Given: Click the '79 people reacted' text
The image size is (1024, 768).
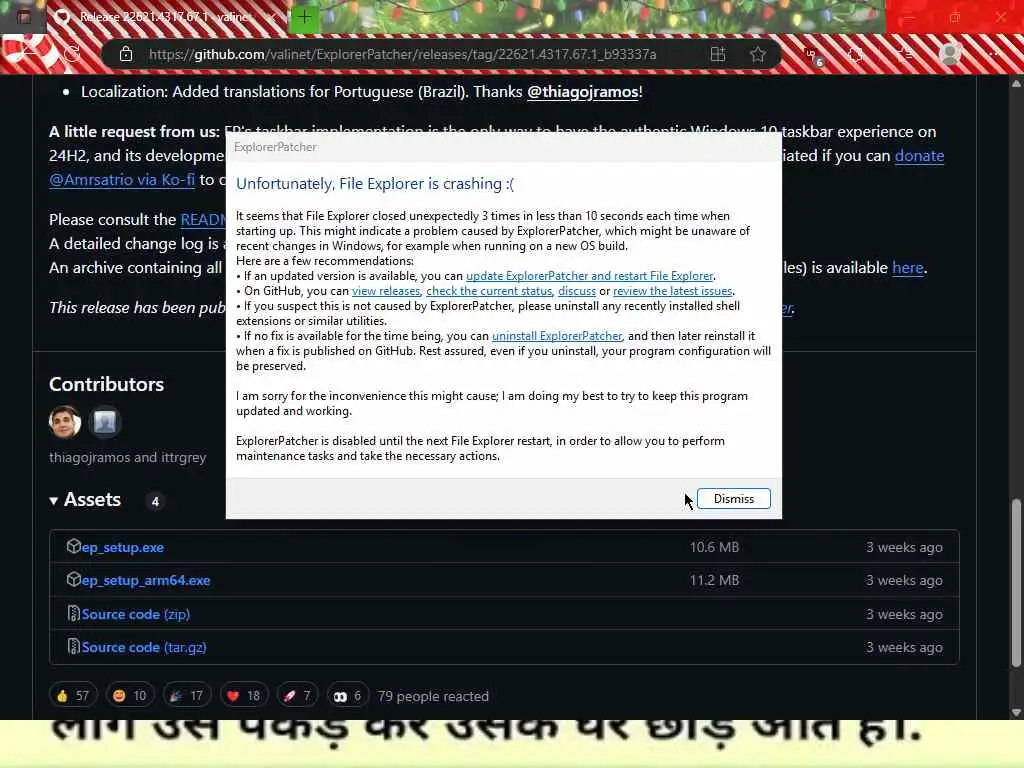Looking at the screenshot, I should tap(433, 696).
